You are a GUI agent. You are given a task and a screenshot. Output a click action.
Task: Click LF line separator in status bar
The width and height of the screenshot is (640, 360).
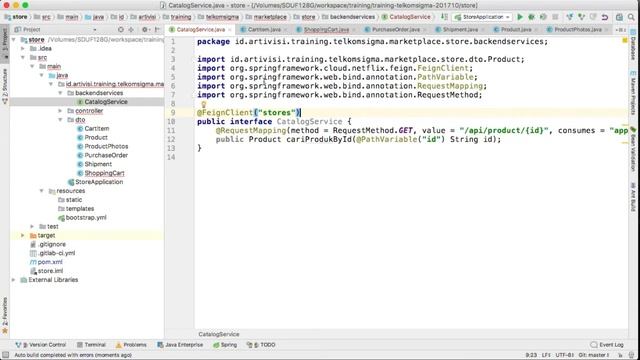546,355
